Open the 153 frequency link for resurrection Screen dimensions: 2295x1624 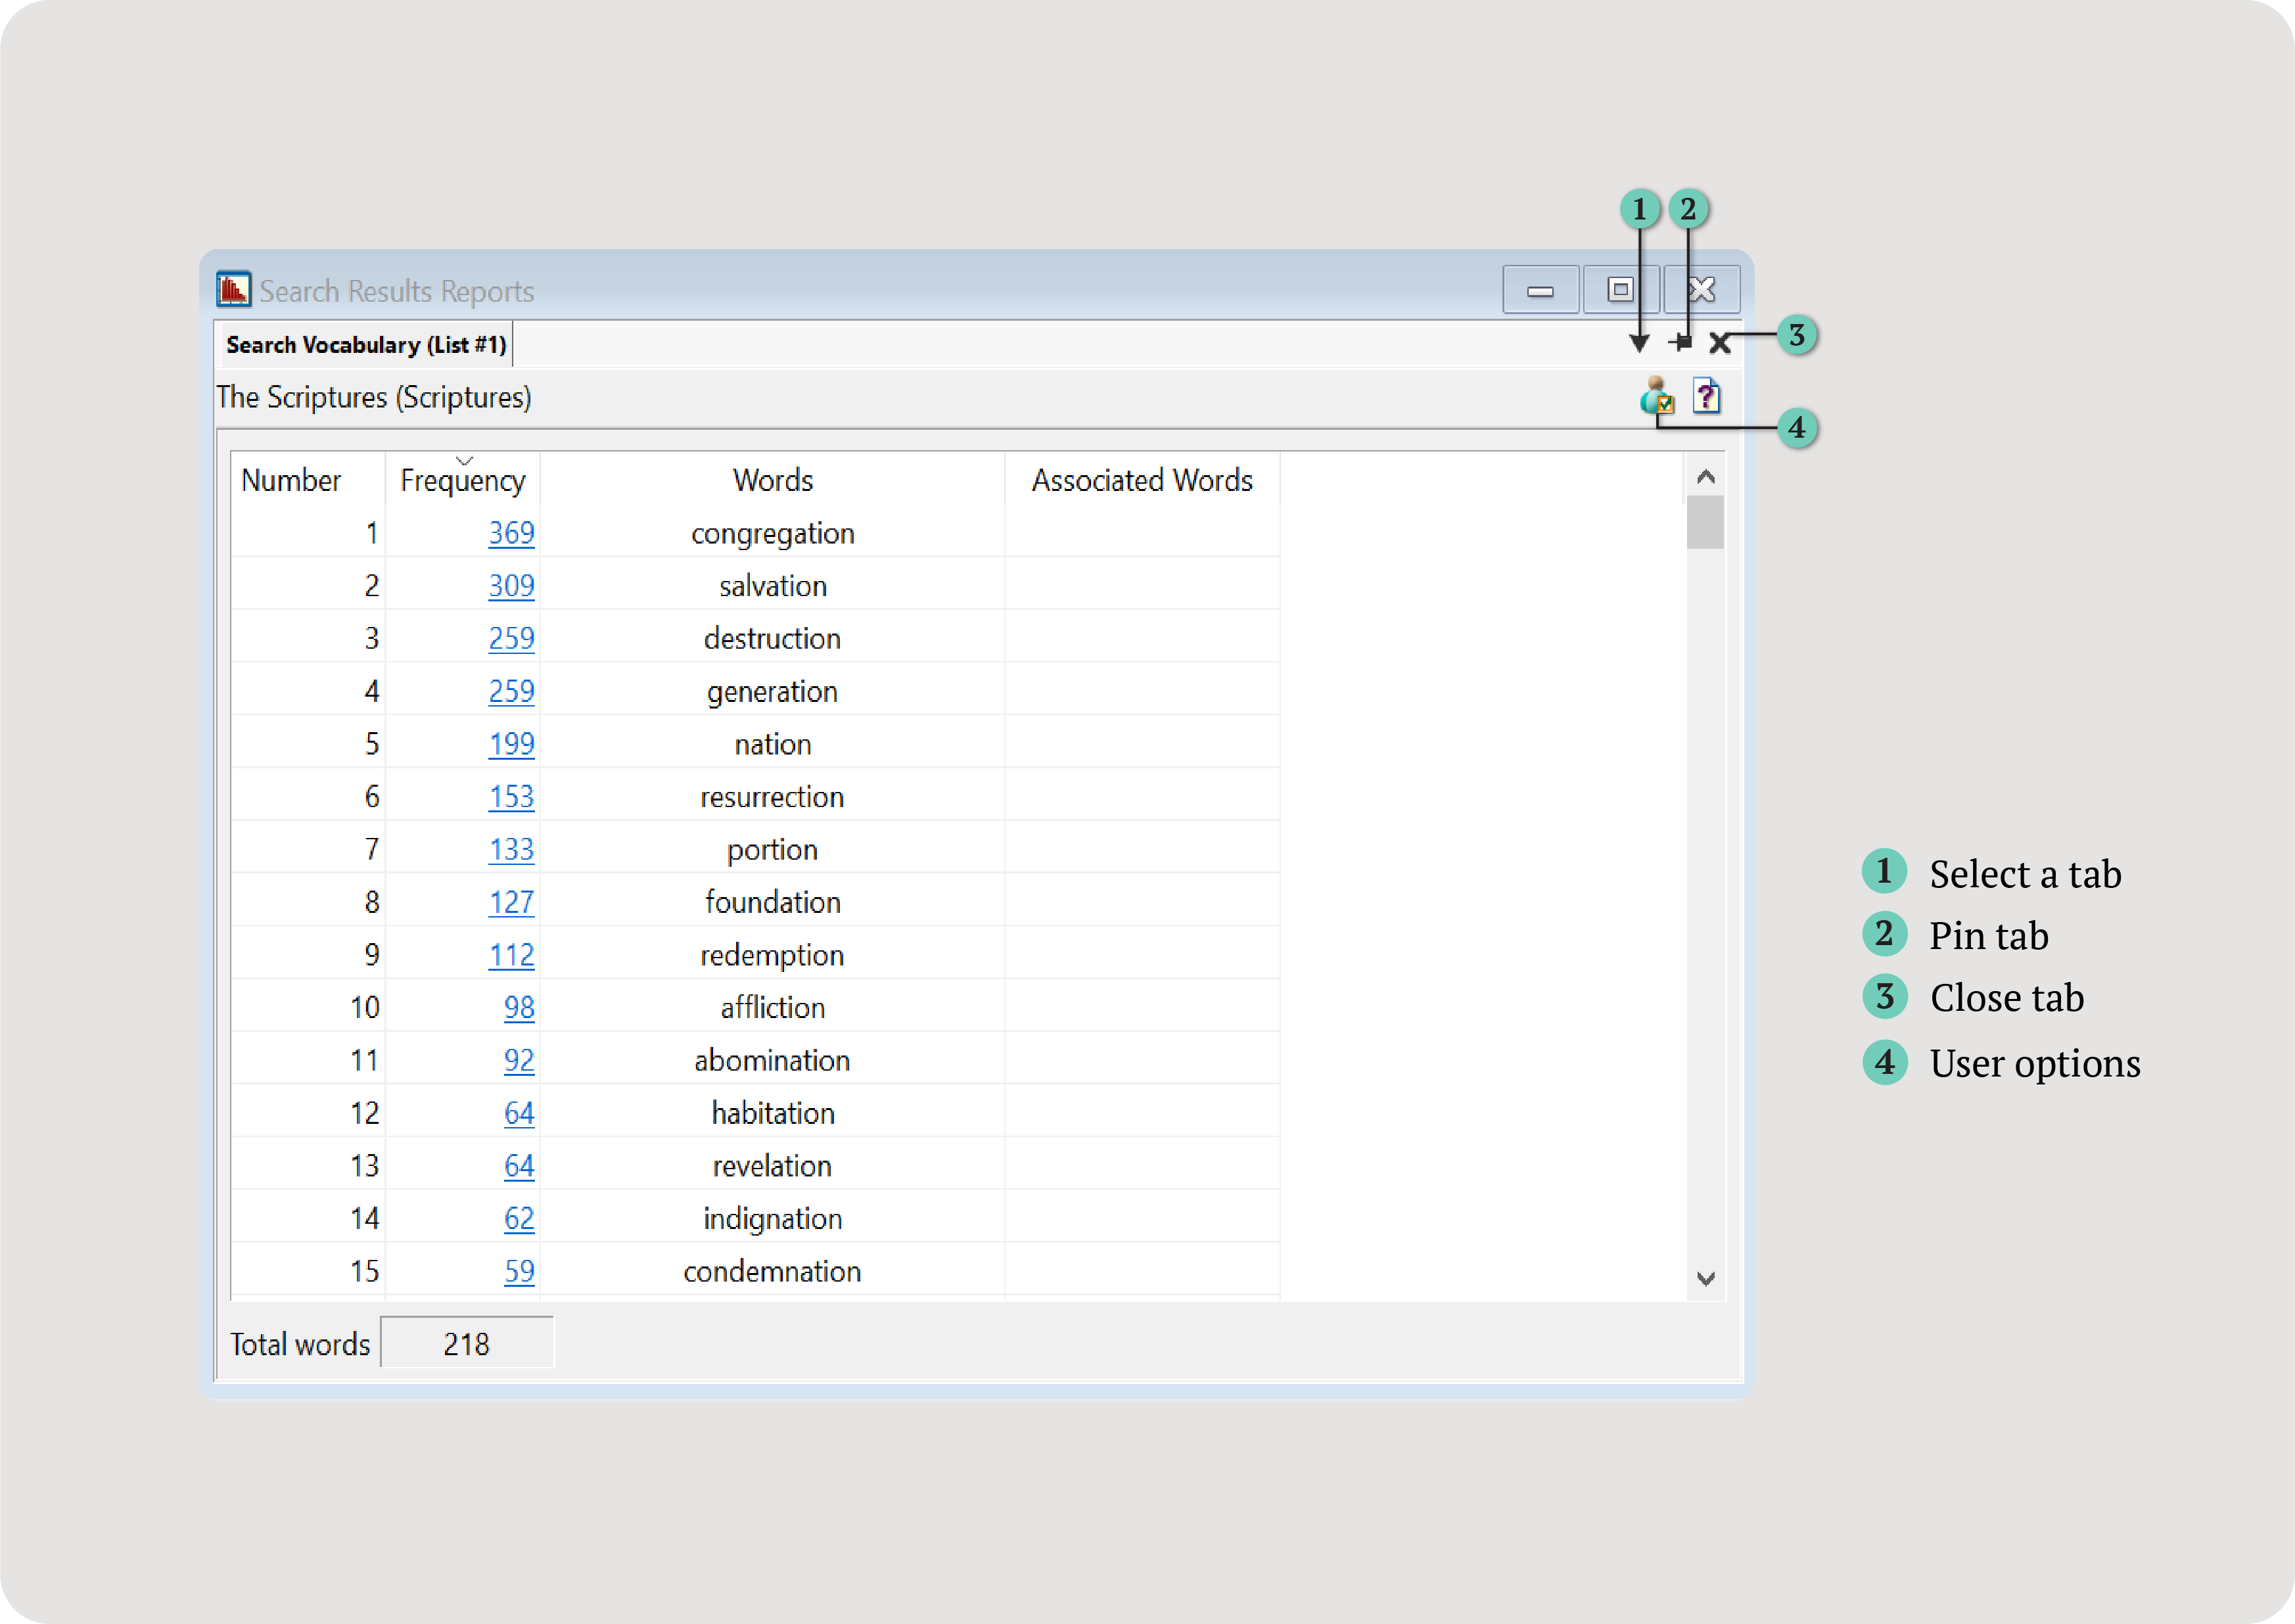[511, 797]
